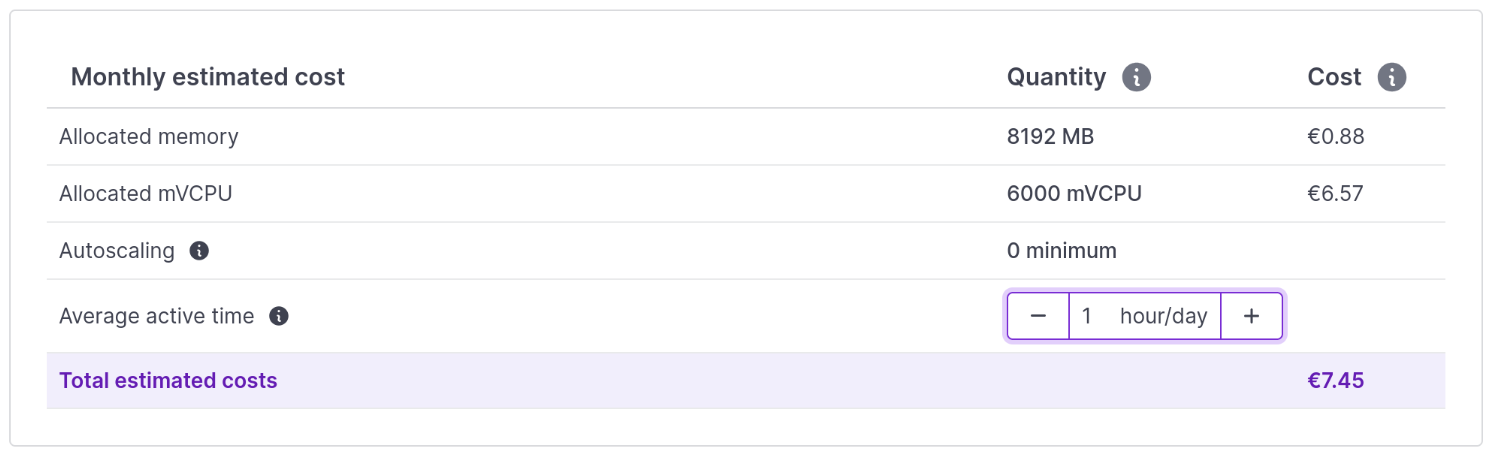
Task: Open the Autoscaling info tooltip icon
Action: coord(199,251)
